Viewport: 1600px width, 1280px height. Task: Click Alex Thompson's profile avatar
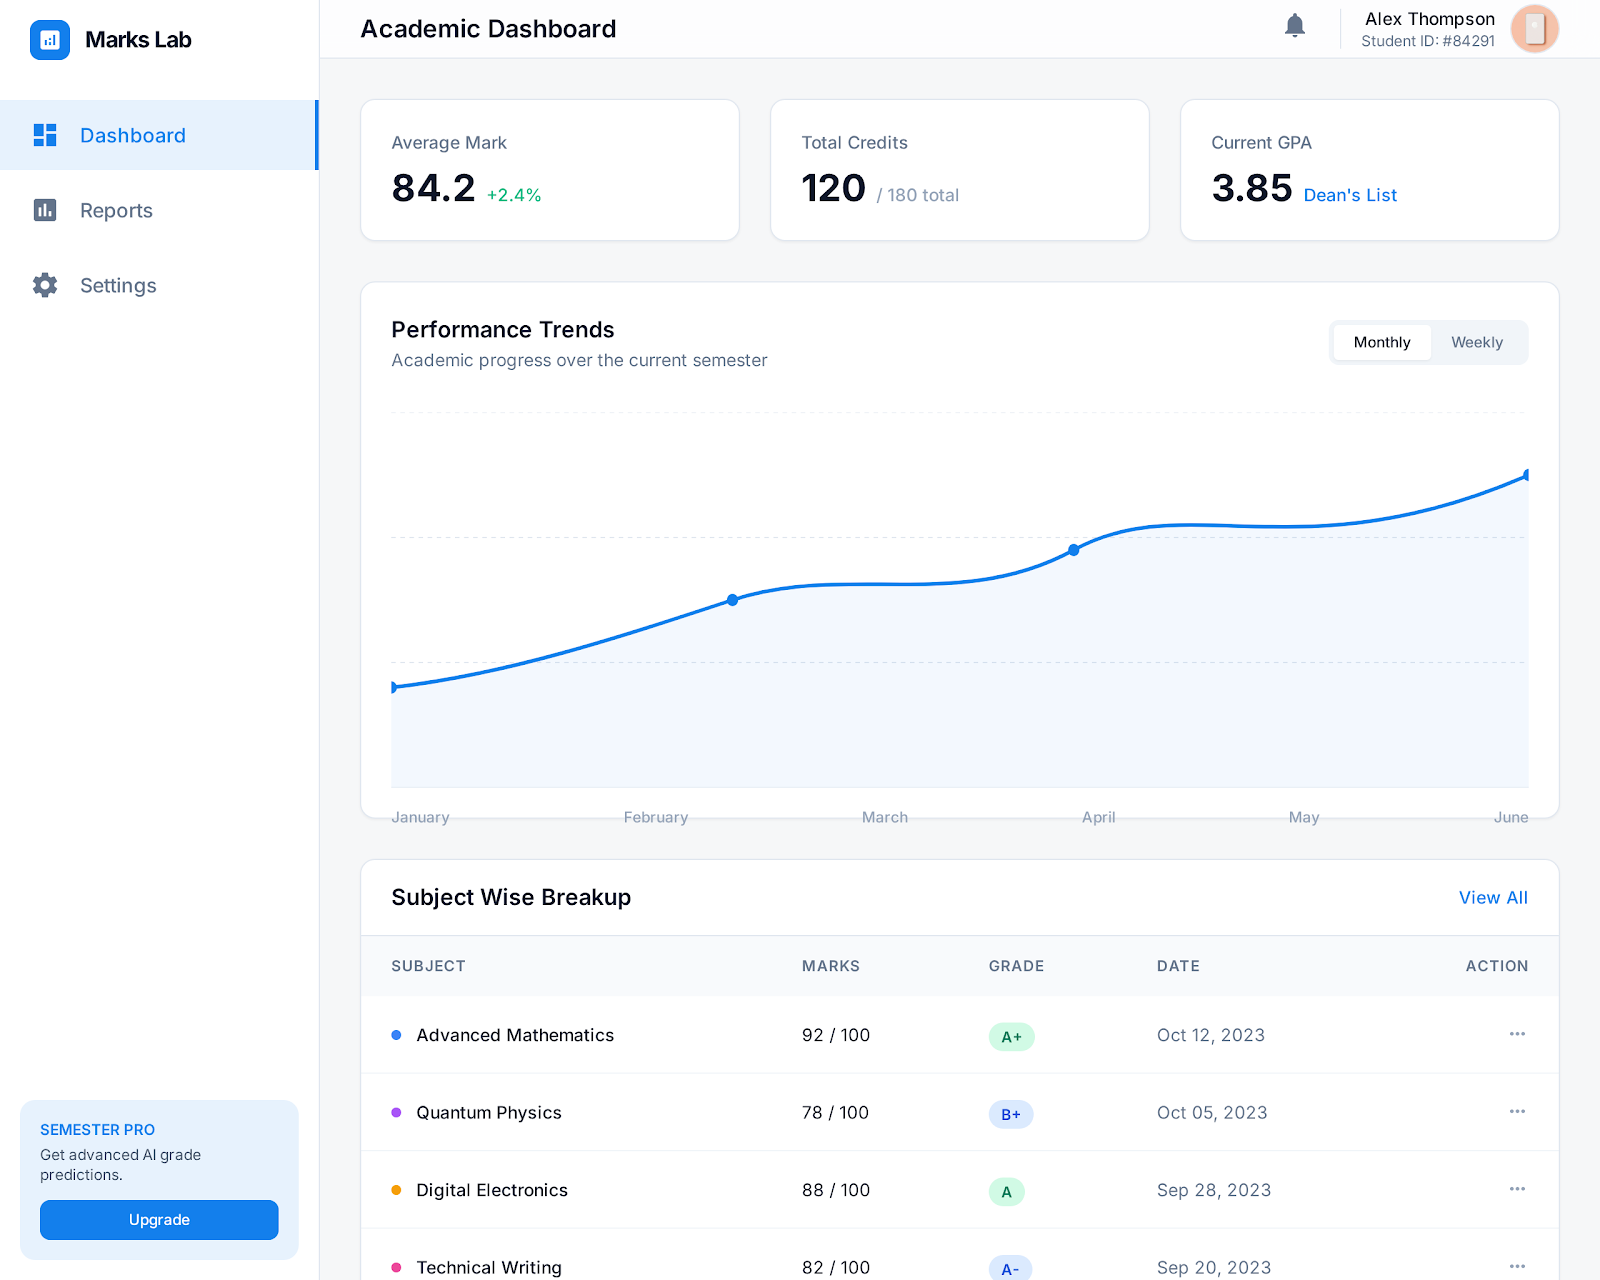pos(1534,29)
